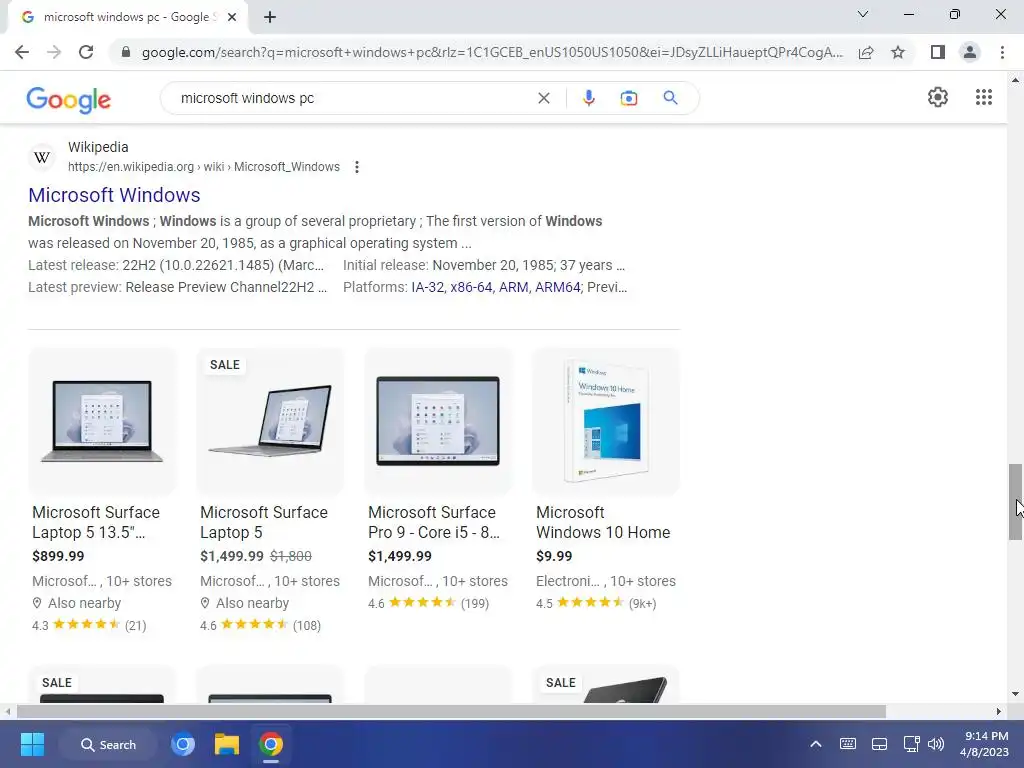The image size is (1024, 768).
Task: Open Google quick settings gear
Action: click(x=938, y=97)
